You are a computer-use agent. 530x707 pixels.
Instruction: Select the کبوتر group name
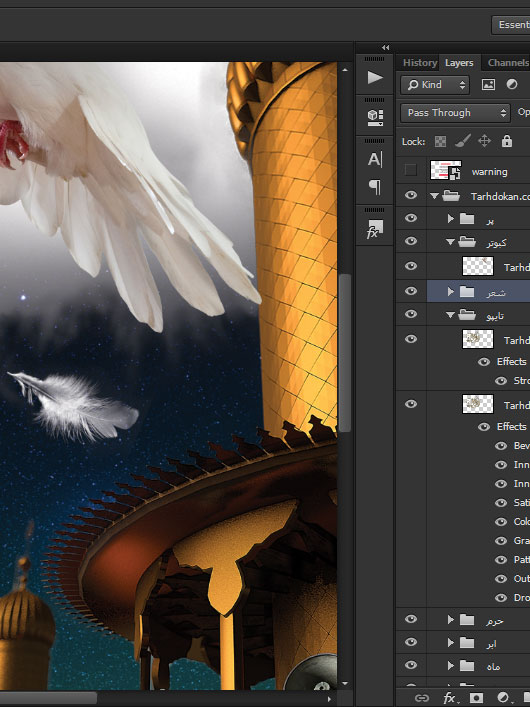click(x=496, y=243)
